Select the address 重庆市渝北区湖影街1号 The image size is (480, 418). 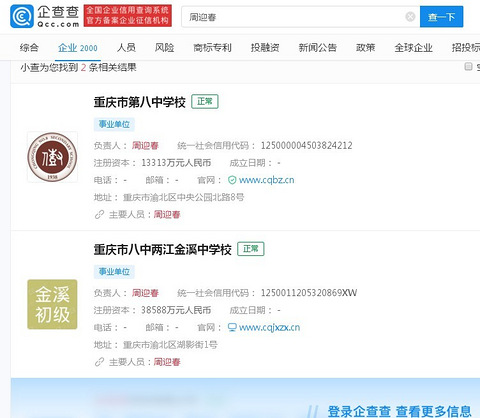pyautogui.click(x=170, y=345)
